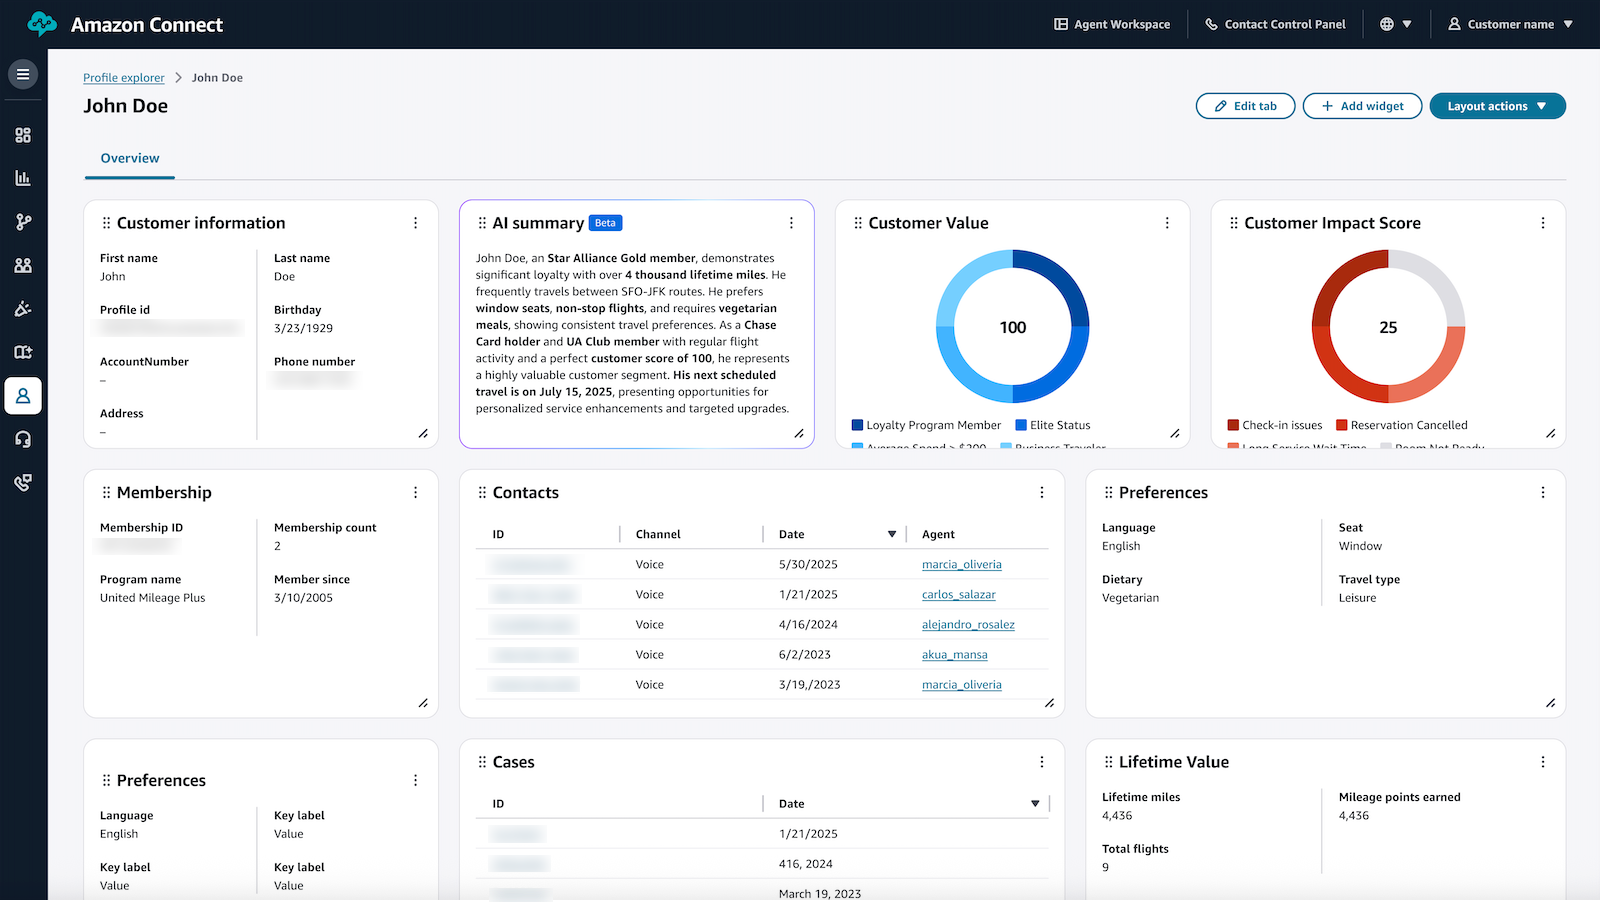Select the users team icon in the sidebar

click(23, 264)
